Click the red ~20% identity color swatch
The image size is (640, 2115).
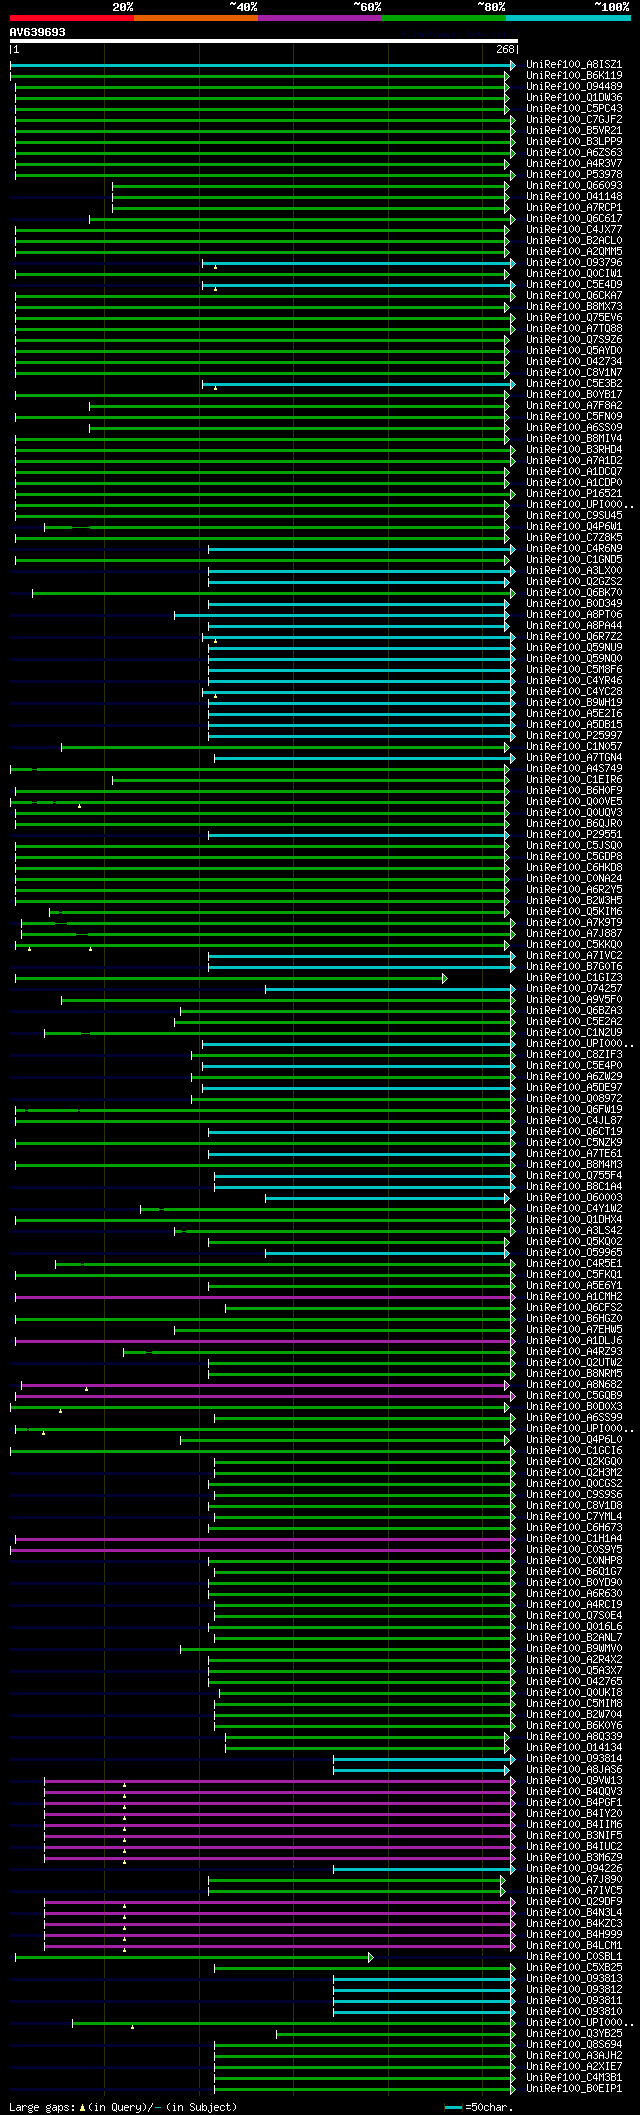(72, 18)
